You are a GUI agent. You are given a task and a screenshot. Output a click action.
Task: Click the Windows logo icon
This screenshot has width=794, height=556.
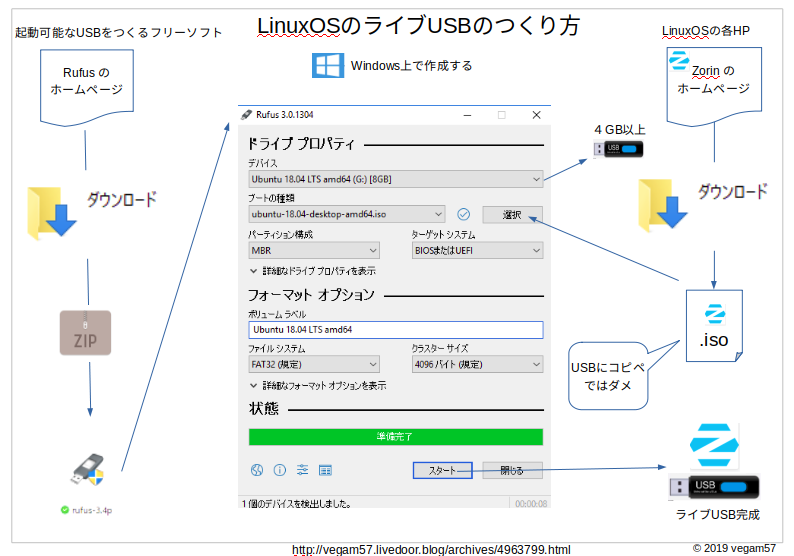328,65
